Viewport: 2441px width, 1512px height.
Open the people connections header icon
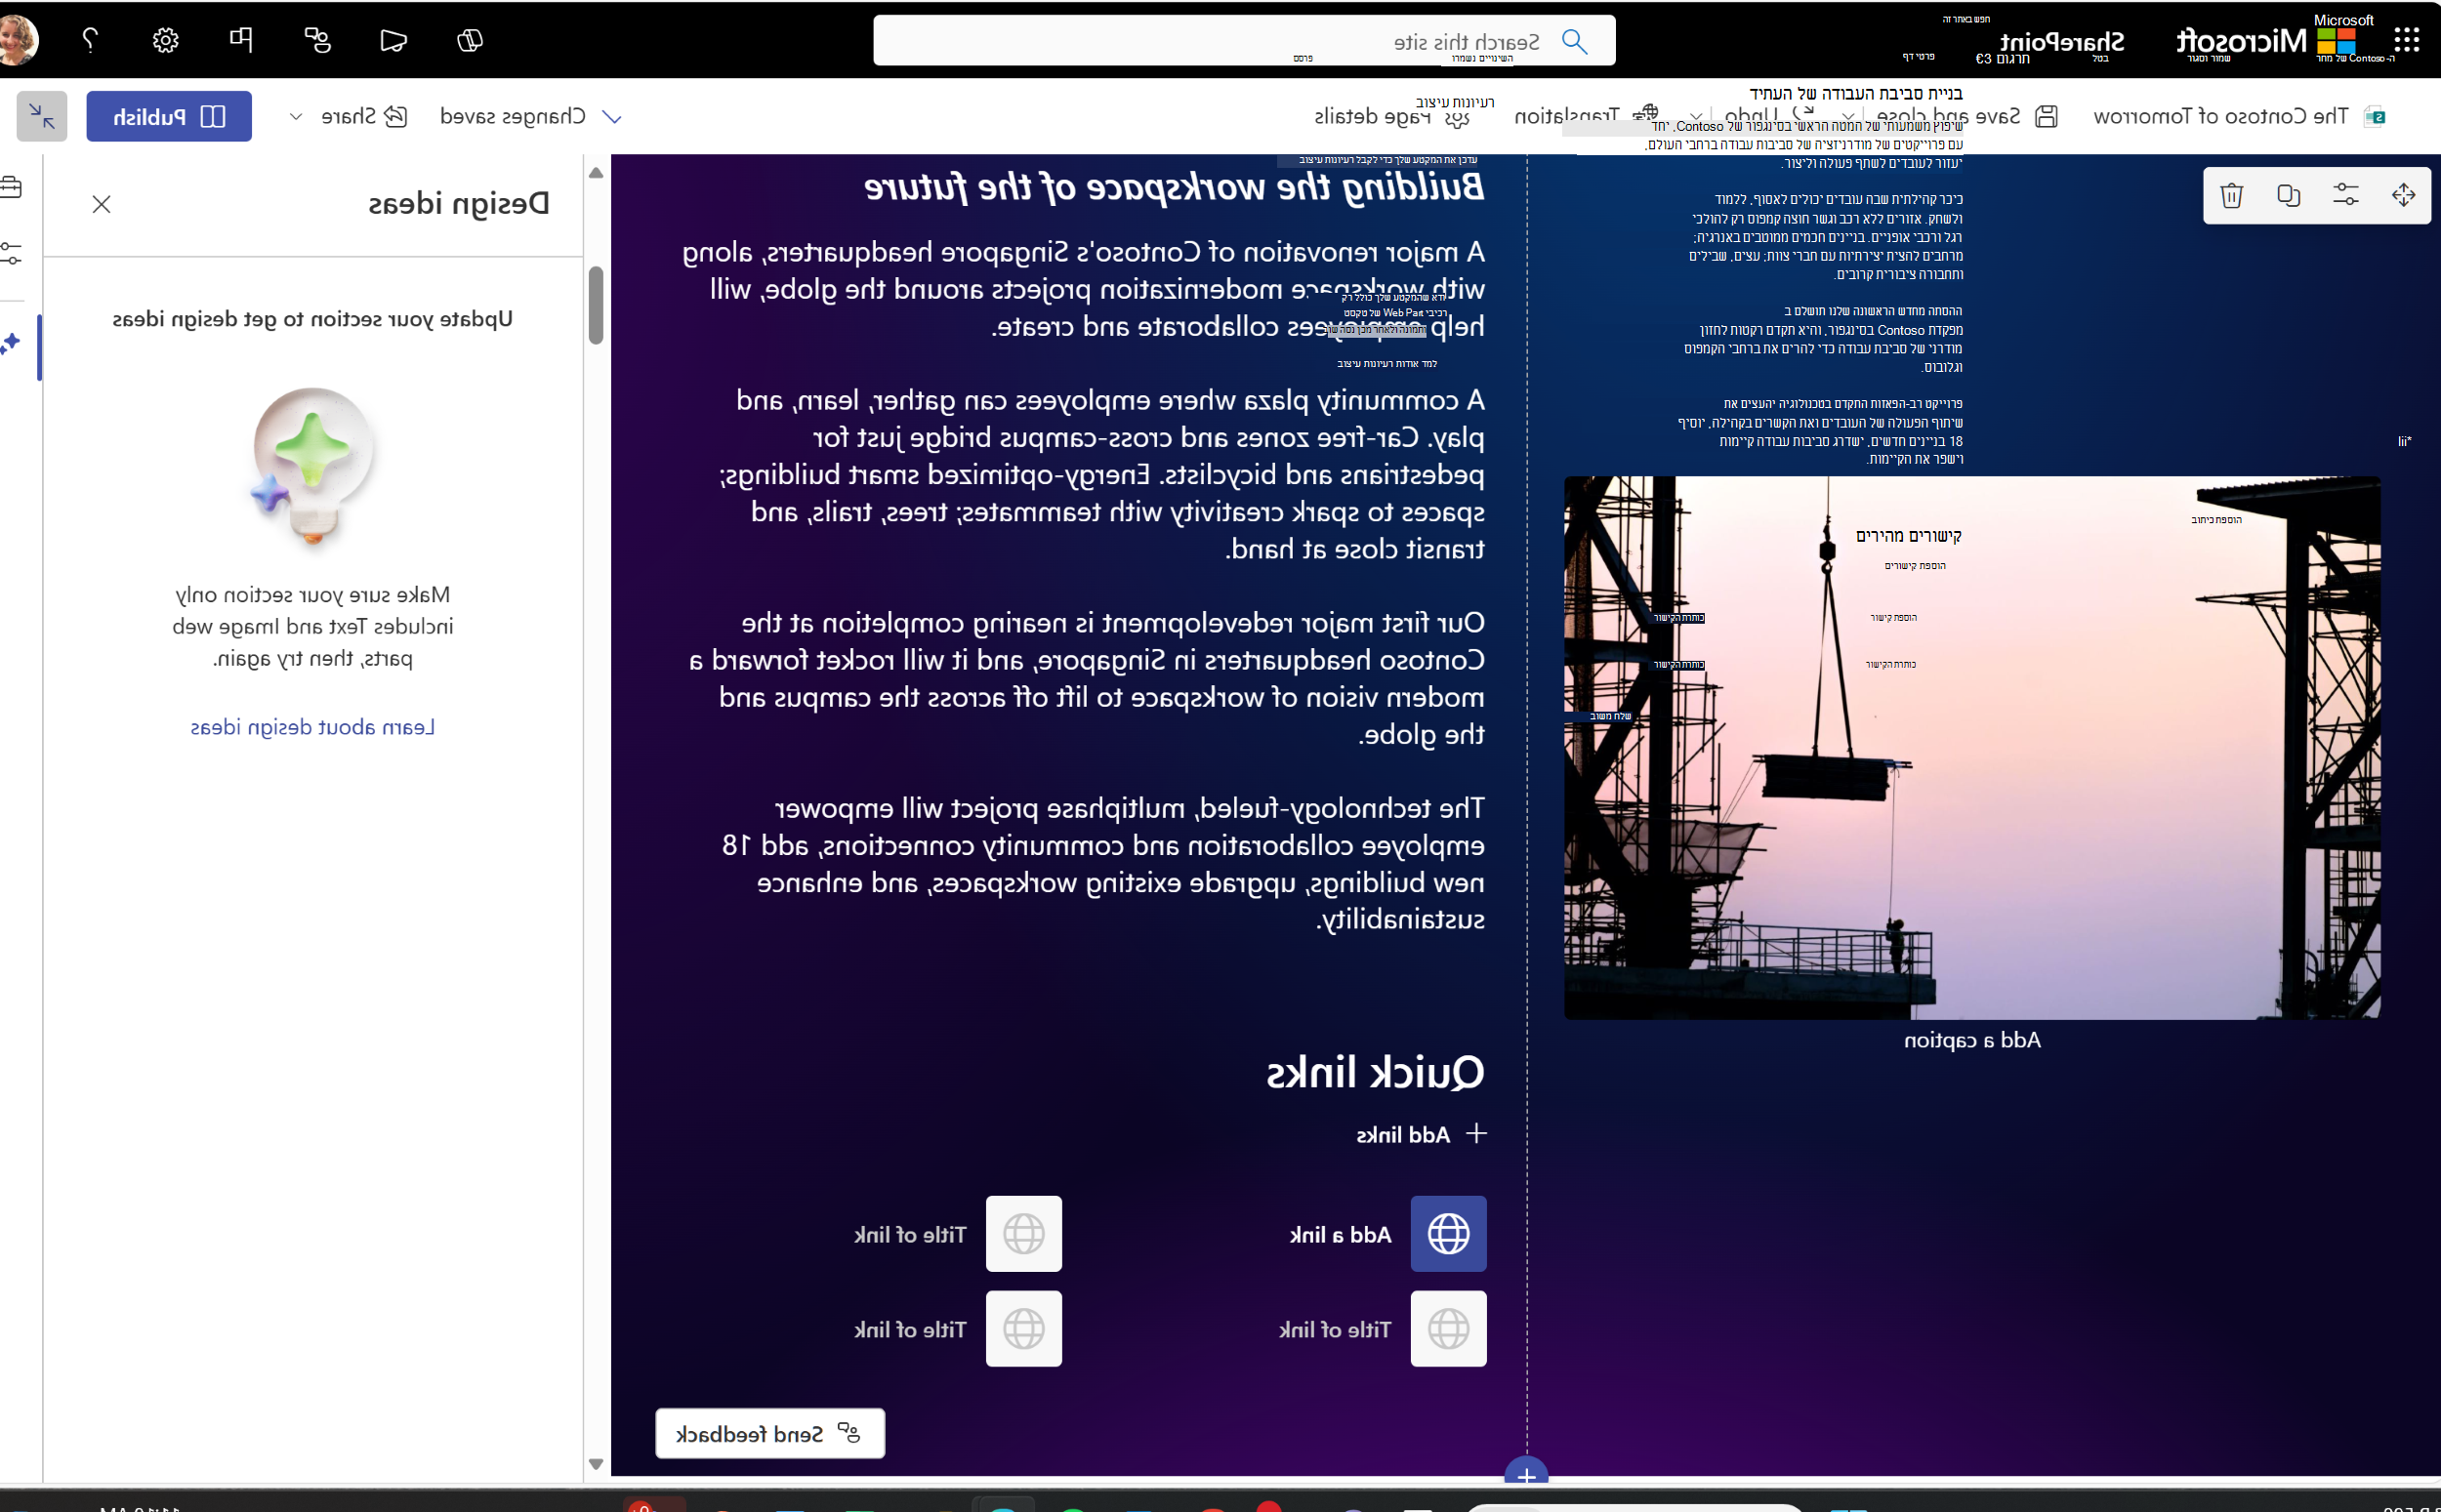[317, 40]
